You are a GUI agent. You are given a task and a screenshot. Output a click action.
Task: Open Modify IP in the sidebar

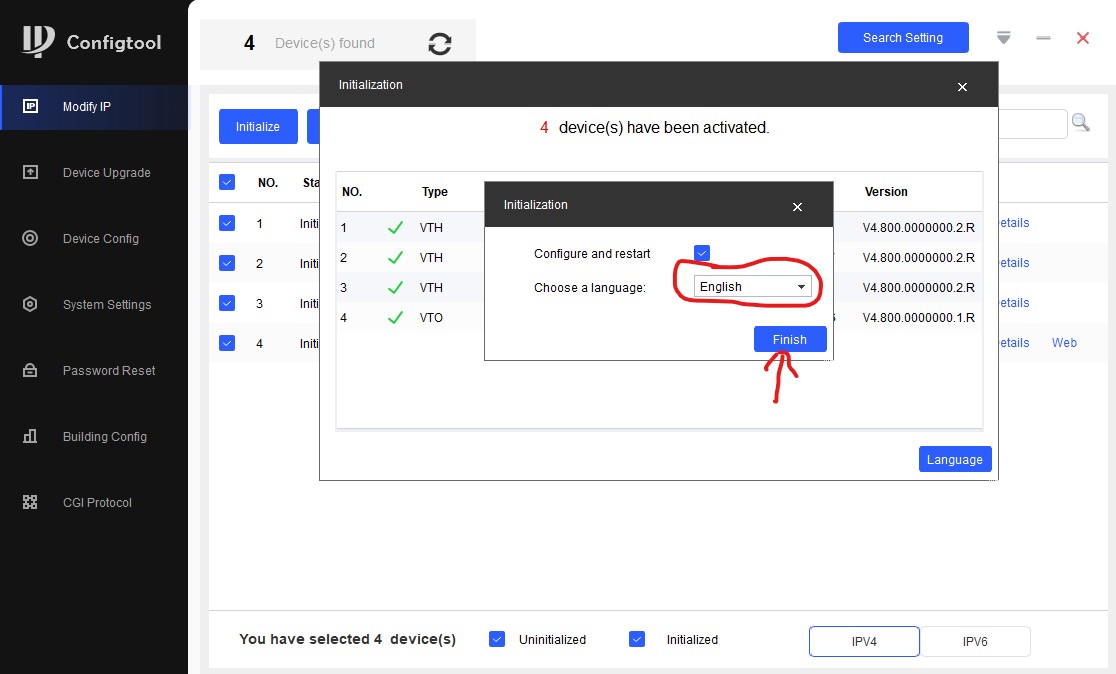point(87,107)
